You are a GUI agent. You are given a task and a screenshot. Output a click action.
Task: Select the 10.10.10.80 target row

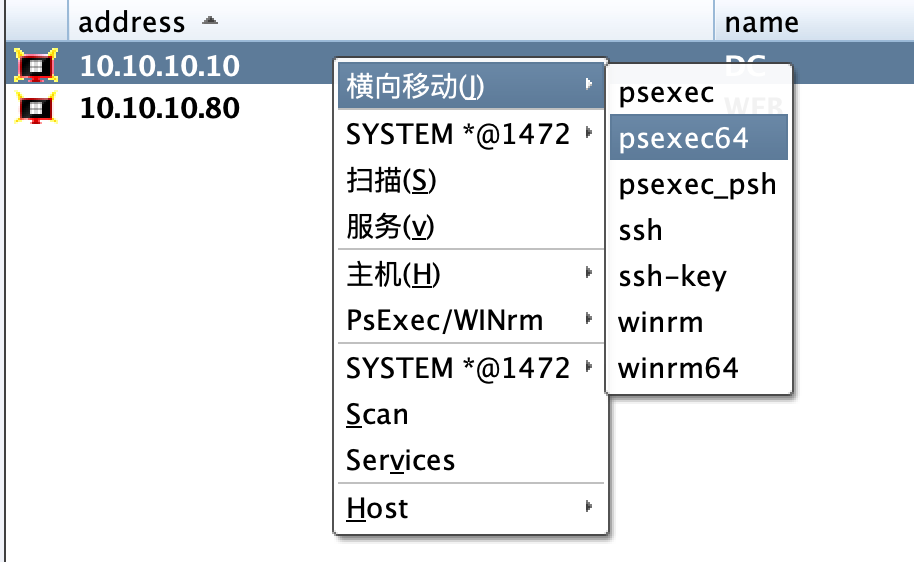(x=160, y=107)
